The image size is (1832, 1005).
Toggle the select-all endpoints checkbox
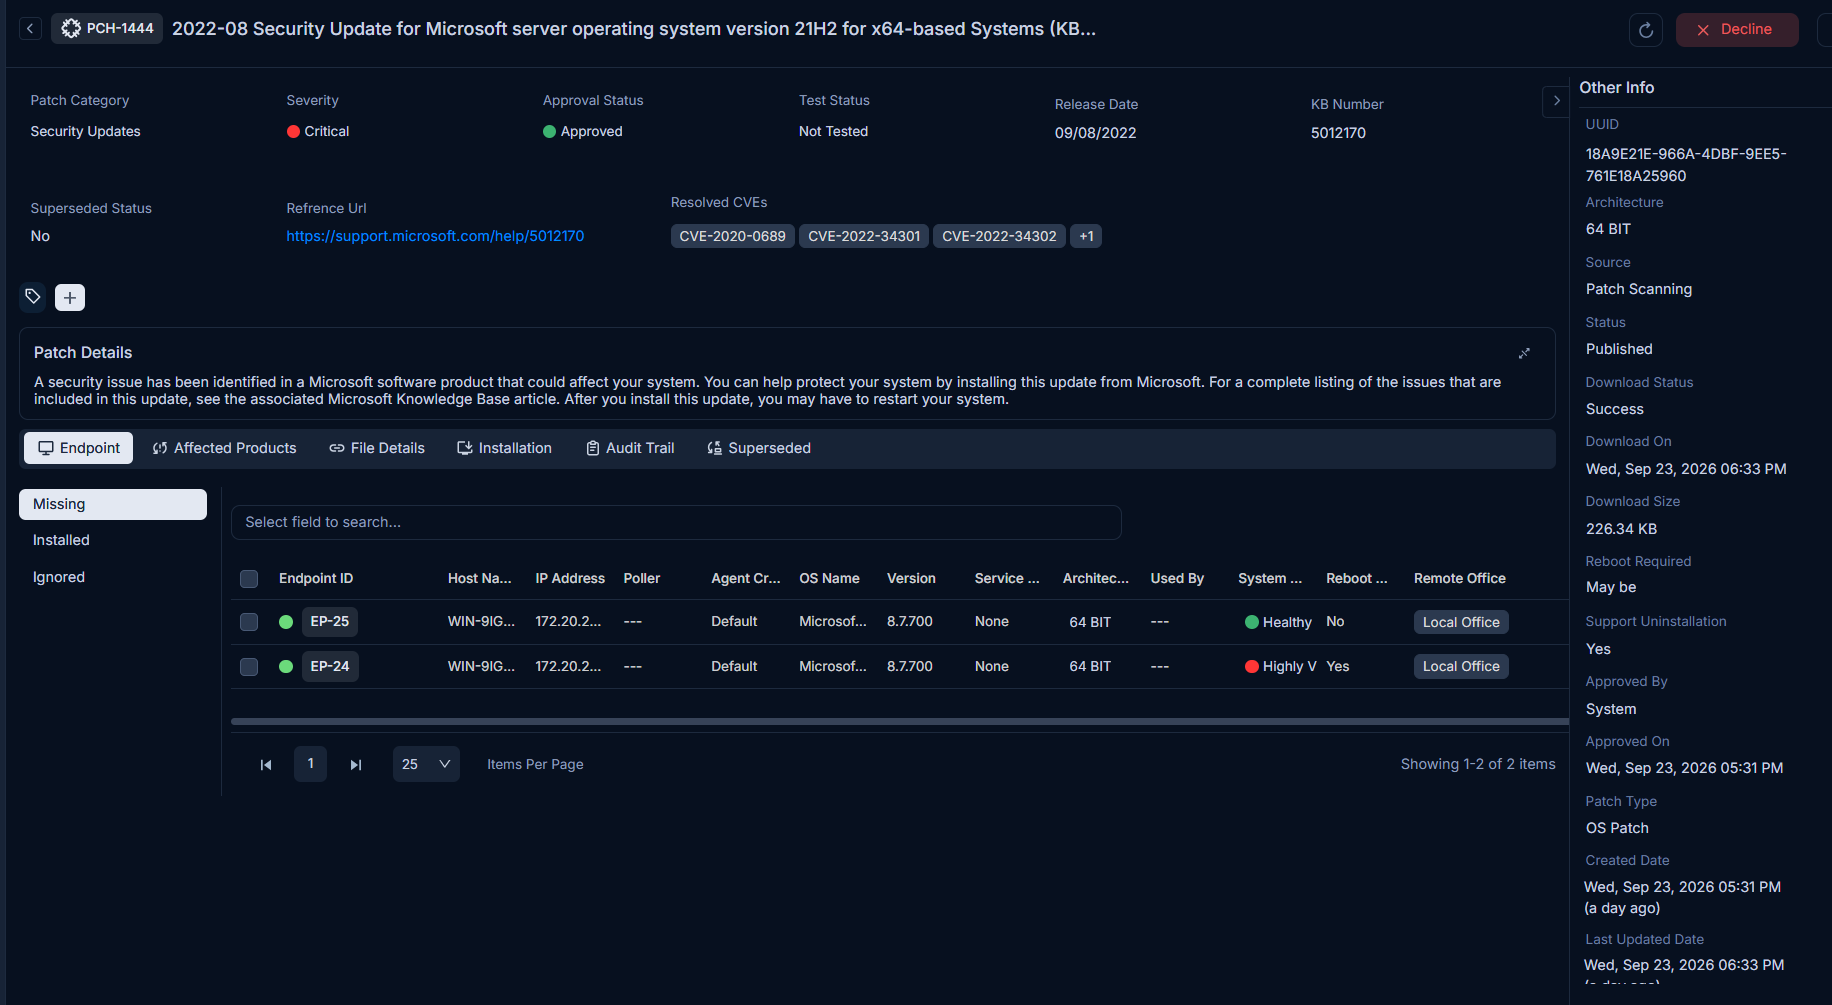coord(249,579)
